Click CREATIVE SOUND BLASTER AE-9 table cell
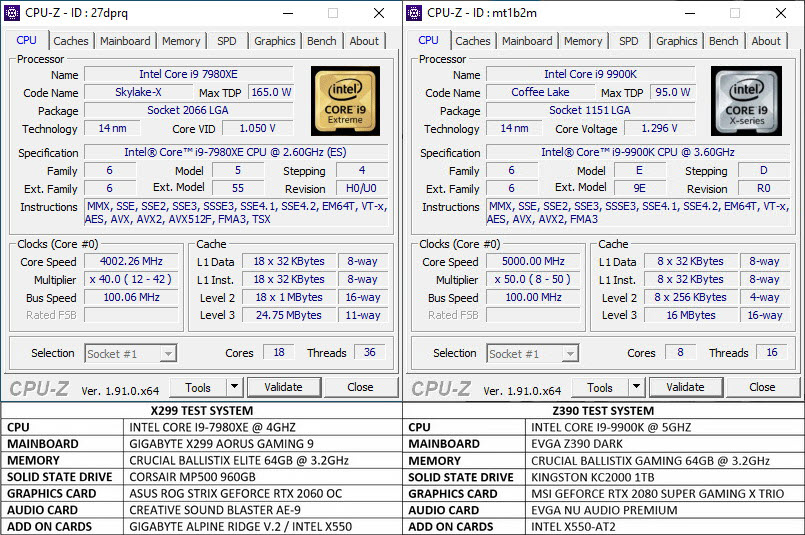Viewport: 805px width, 535px height. tap(263, 510)
